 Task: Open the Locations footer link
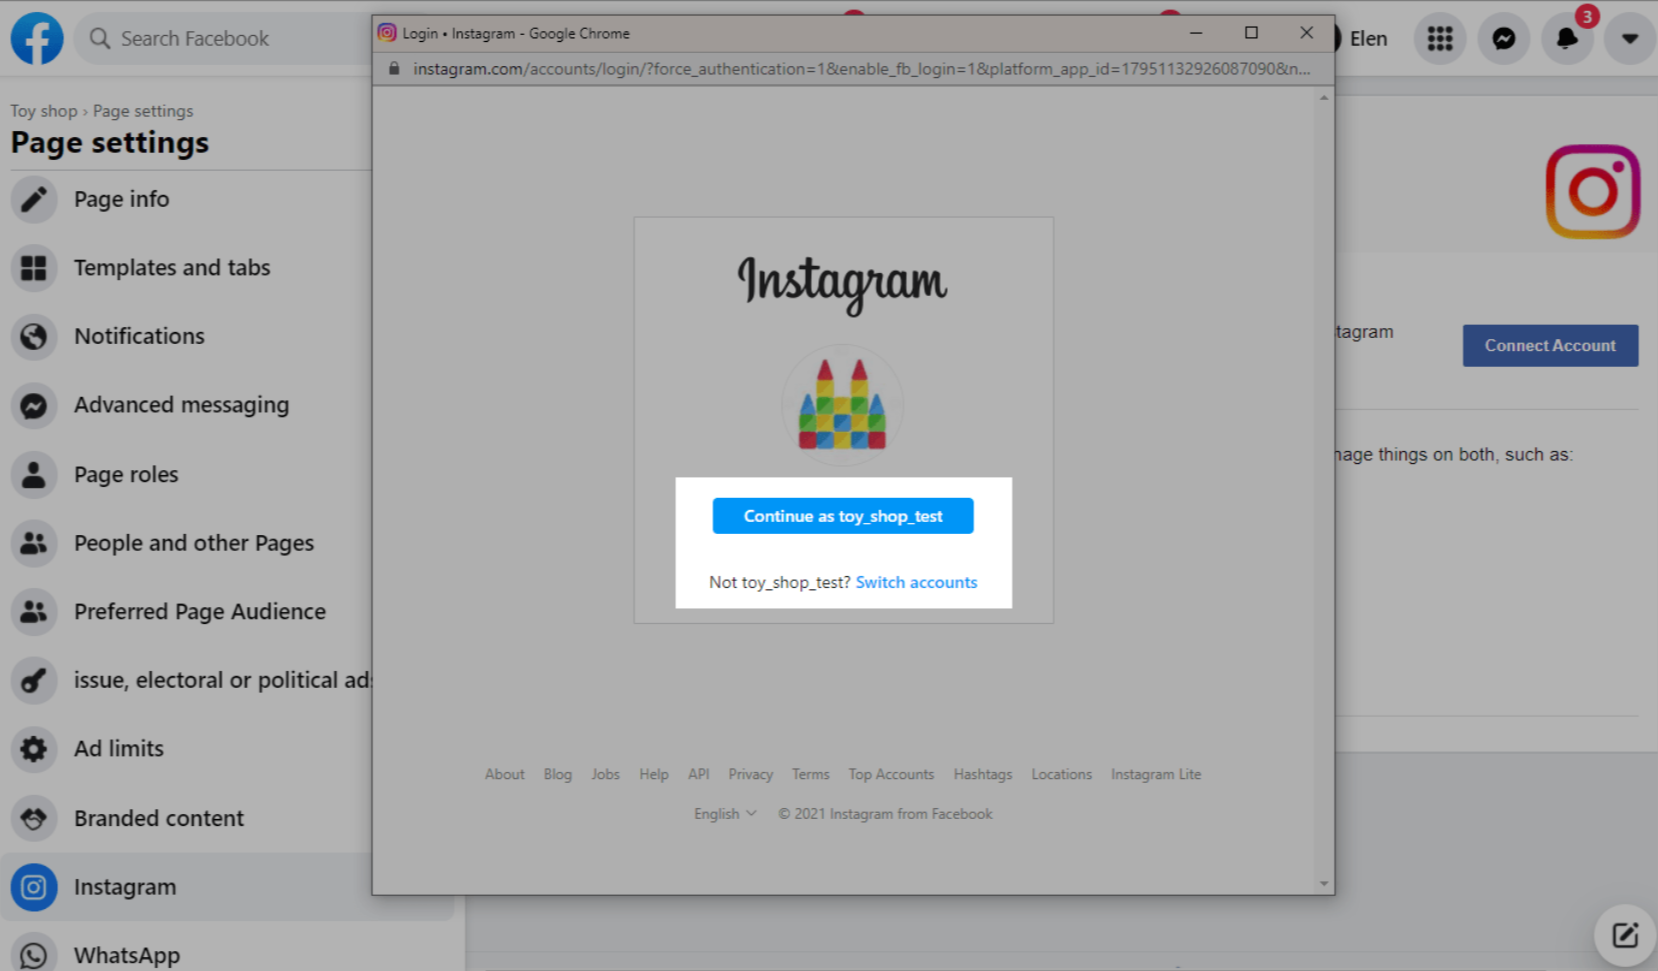[x=1062, y=774]
